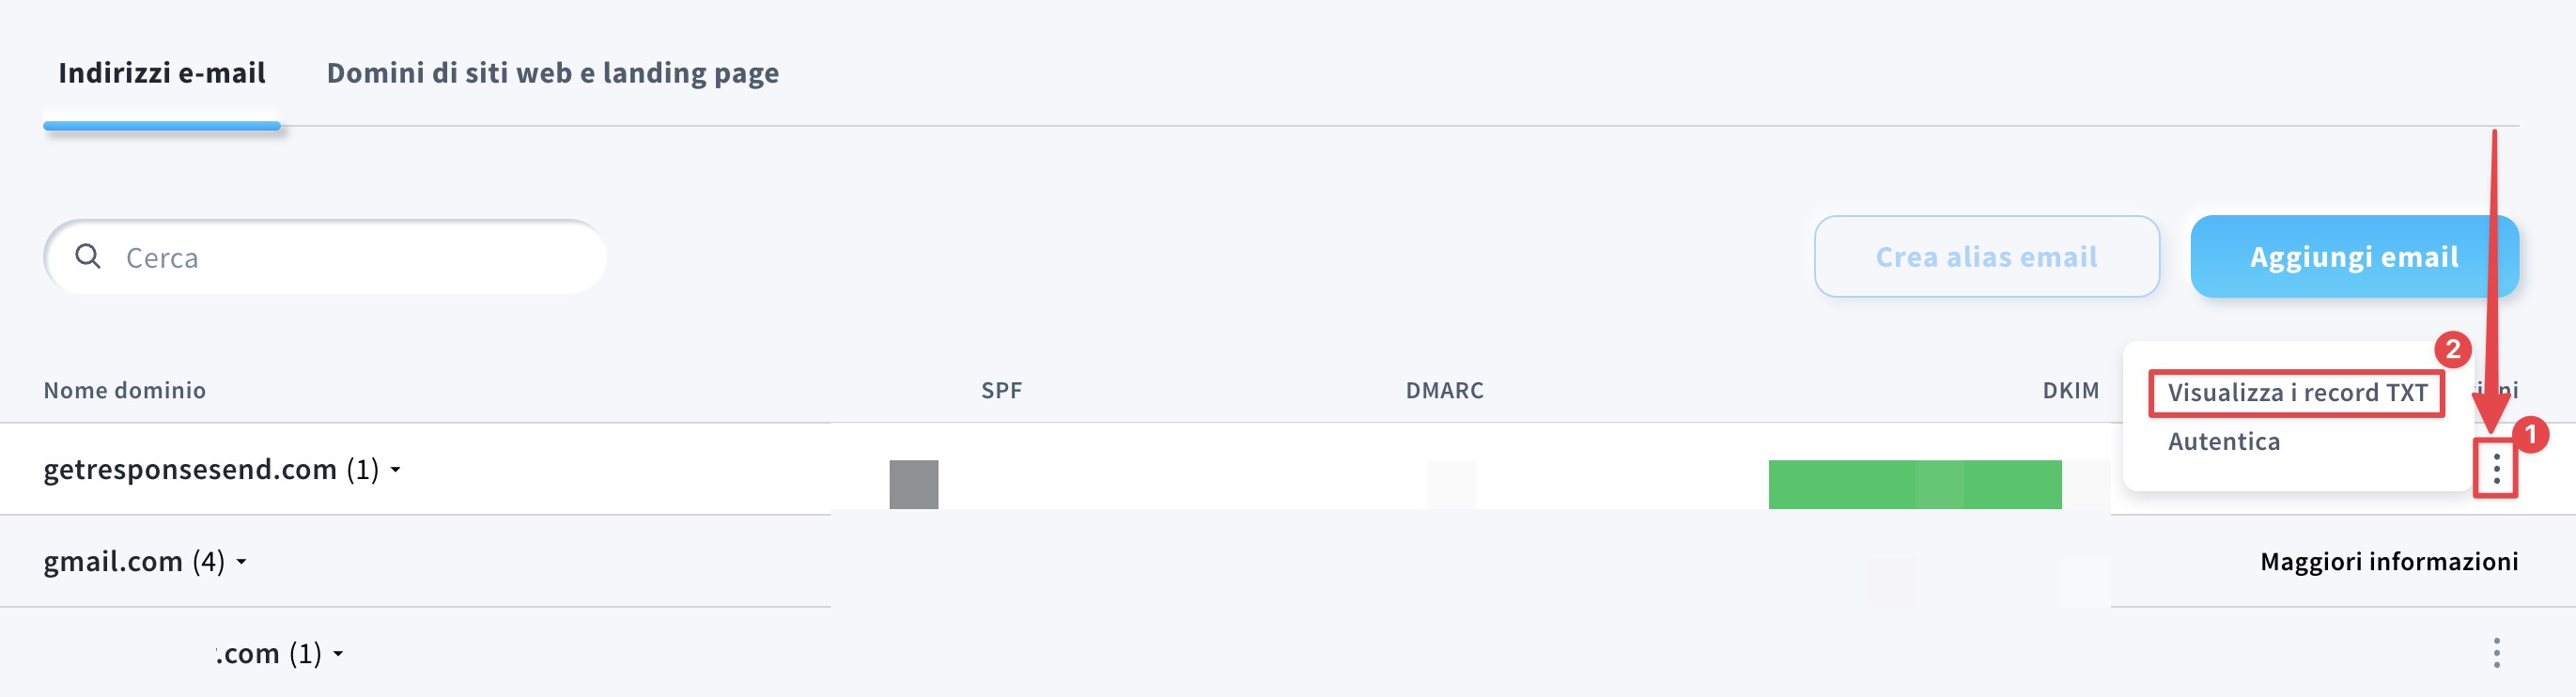The height and width of the screenshot is (697, 2576).
Task: Expand the getresponsesend.com (1) domain row
Action: [x=396, y=470]
